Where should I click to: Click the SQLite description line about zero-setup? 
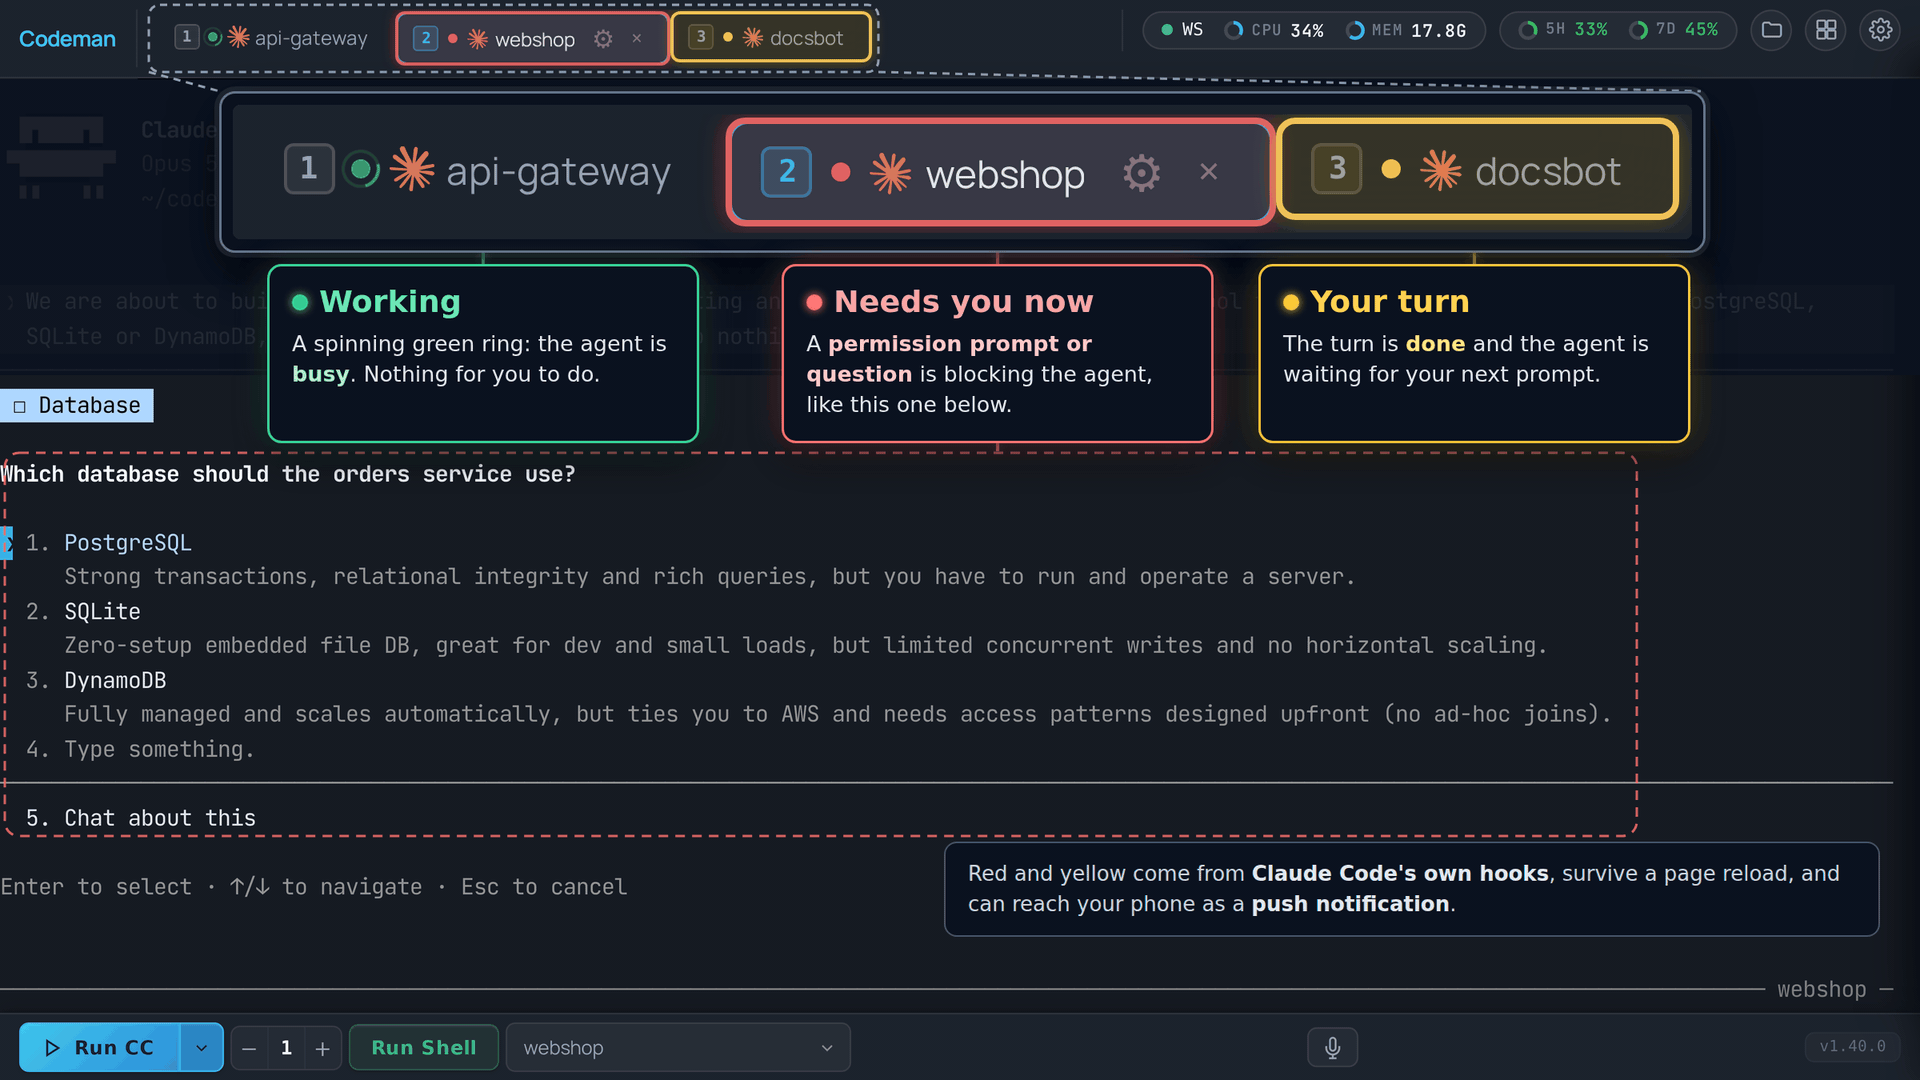click(x=806, y=646)
